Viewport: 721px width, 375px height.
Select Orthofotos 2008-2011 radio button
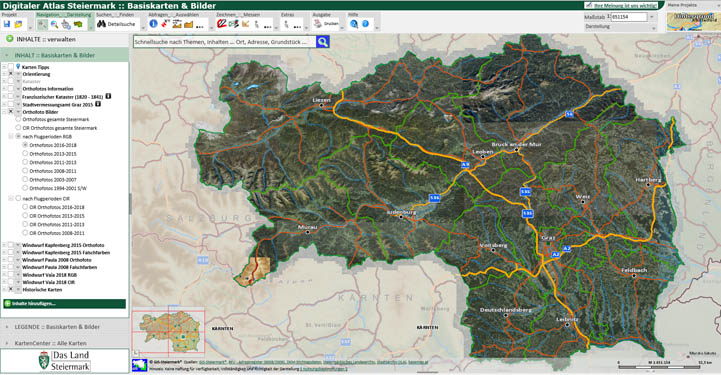click(25, 170)
